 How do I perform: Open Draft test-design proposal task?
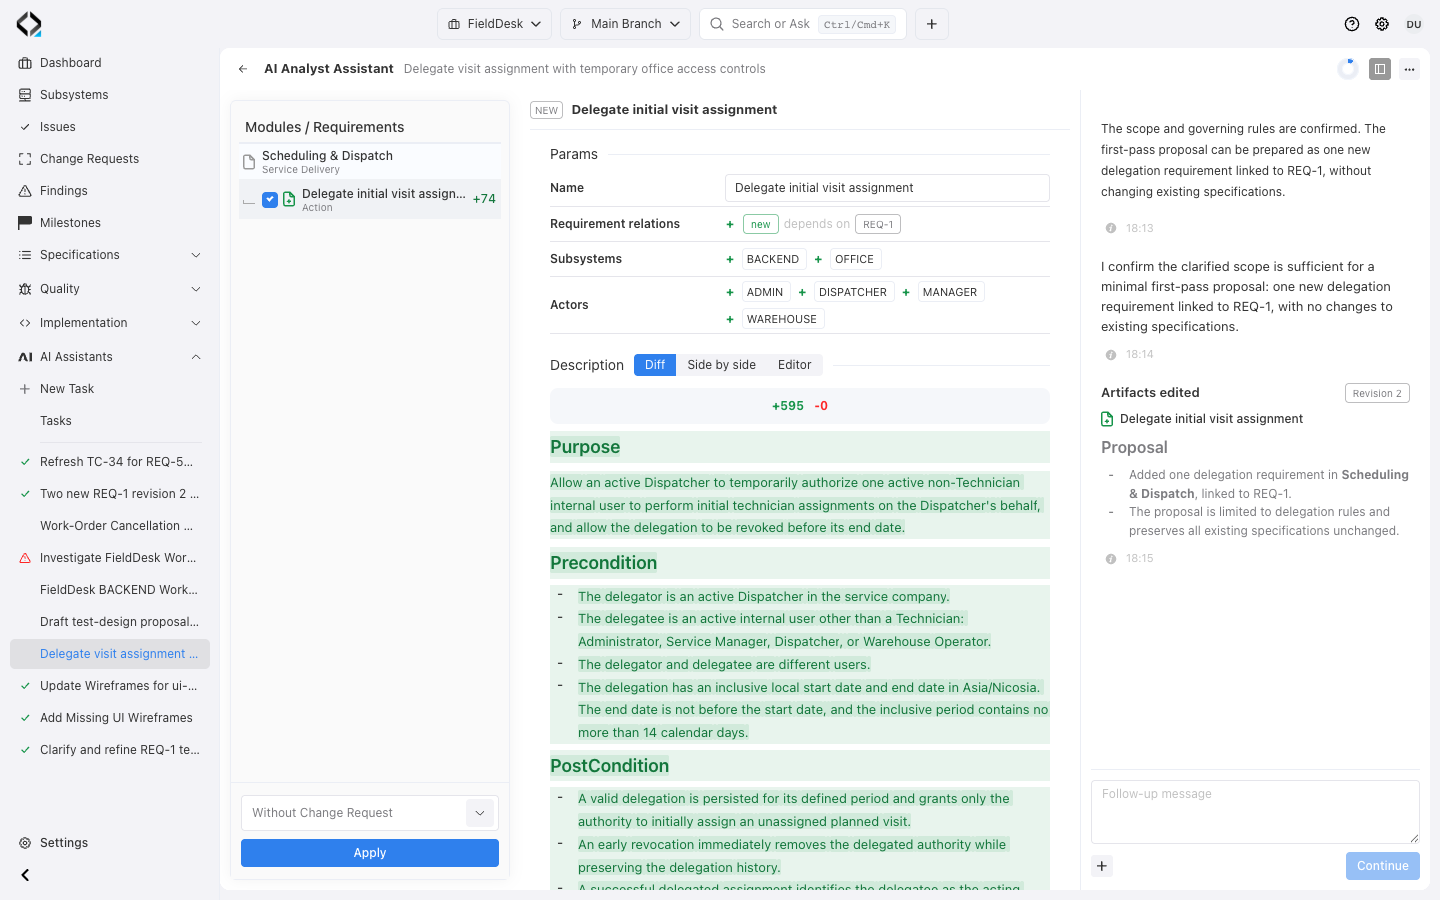pos(110,622)
